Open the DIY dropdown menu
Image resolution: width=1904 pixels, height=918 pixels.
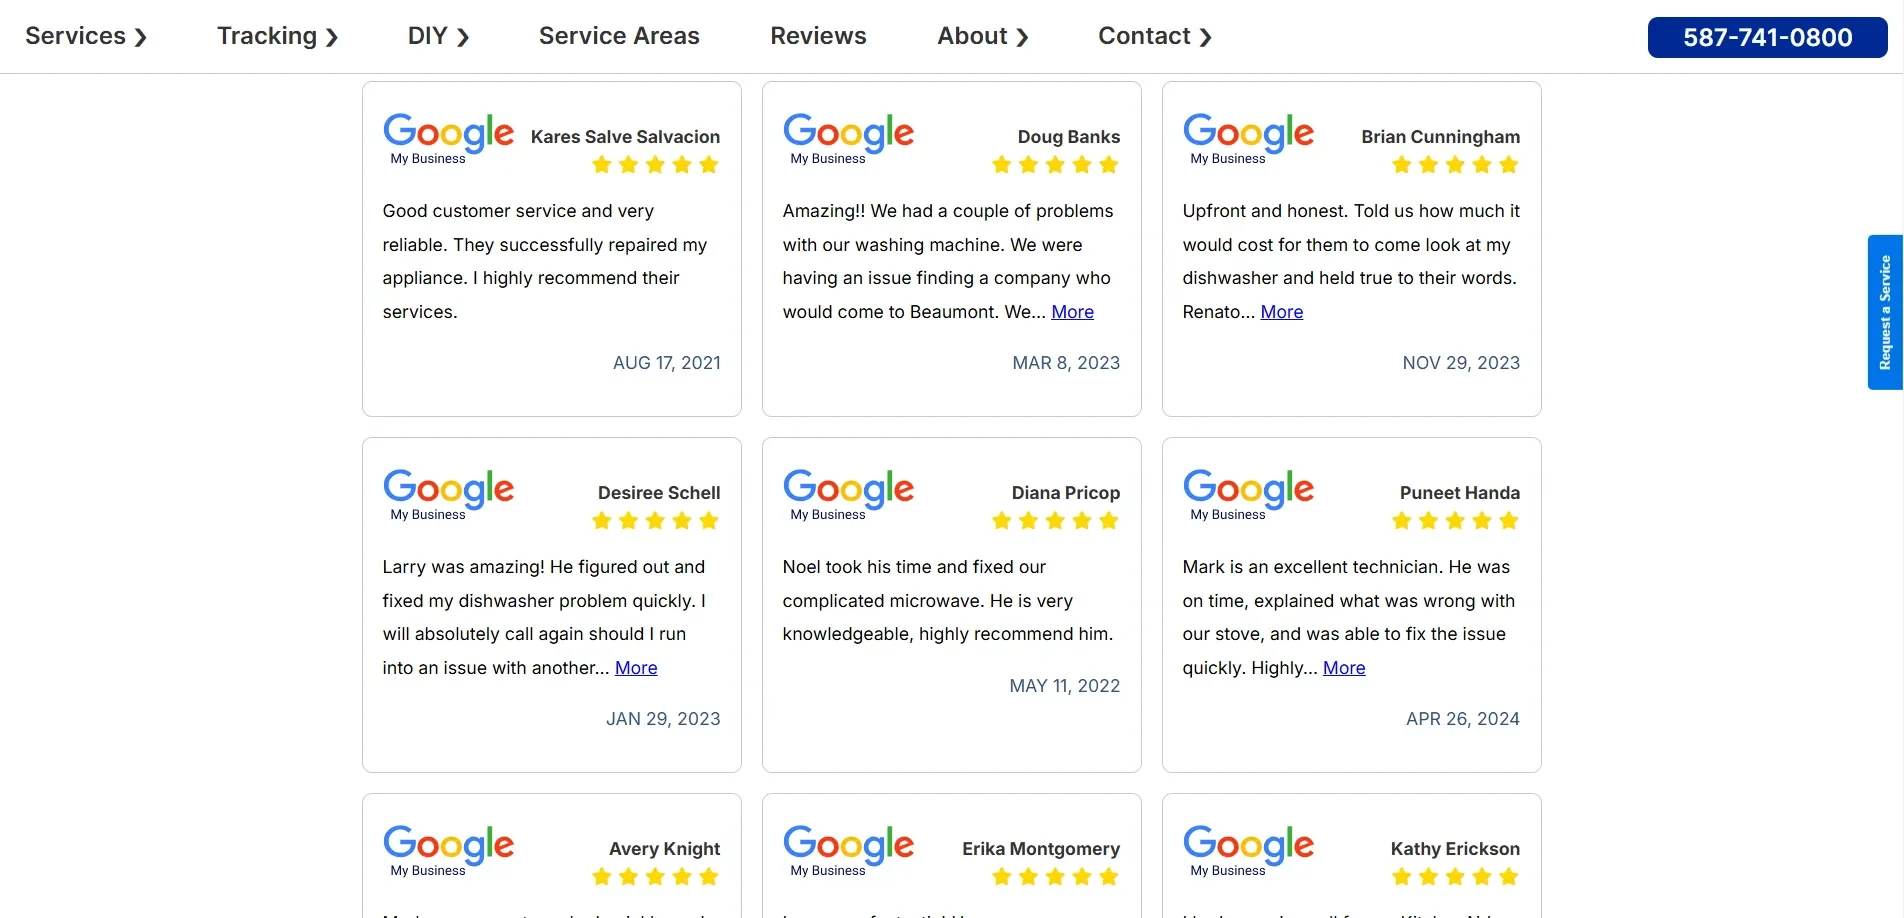[438, 36]
